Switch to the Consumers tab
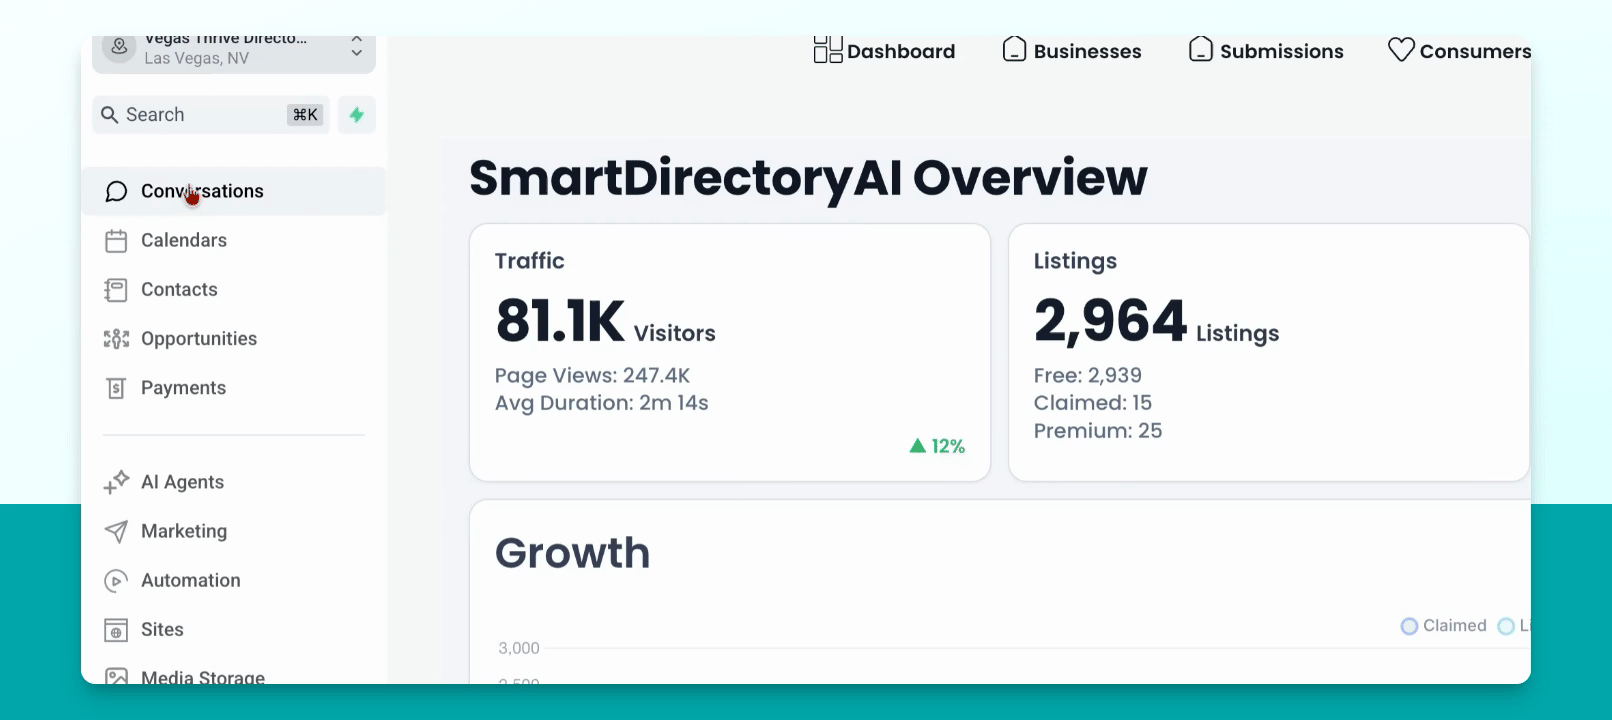Image resolution: width=1612 pixels, height=720 pixels. [x=1460, y=51]
